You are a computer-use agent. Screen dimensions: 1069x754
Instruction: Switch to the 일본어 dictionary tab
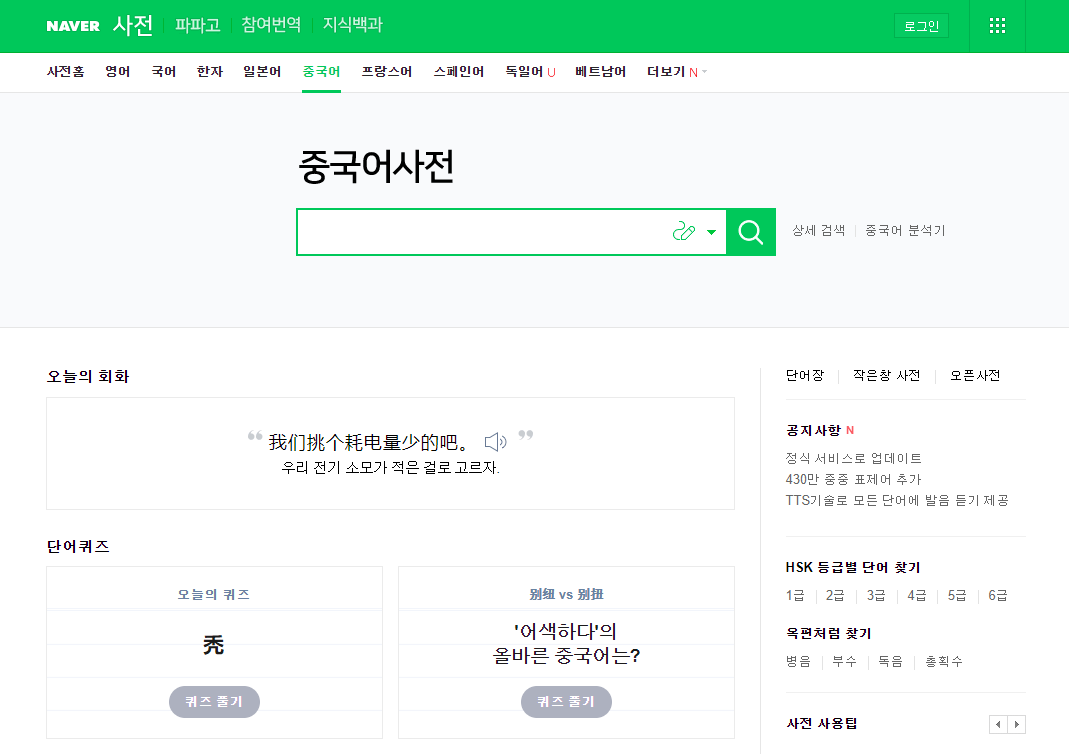click(262, 72)
